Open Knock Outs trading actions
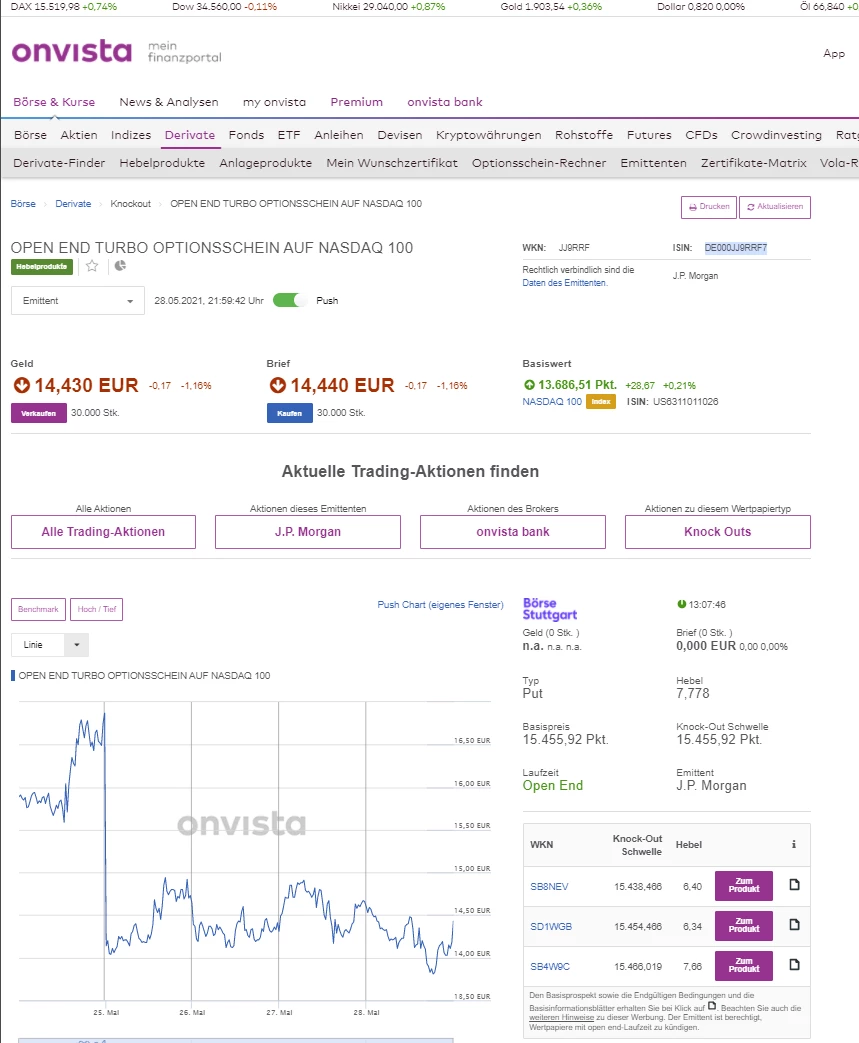This screenshot has width=859, height=1043. (717, 531)
